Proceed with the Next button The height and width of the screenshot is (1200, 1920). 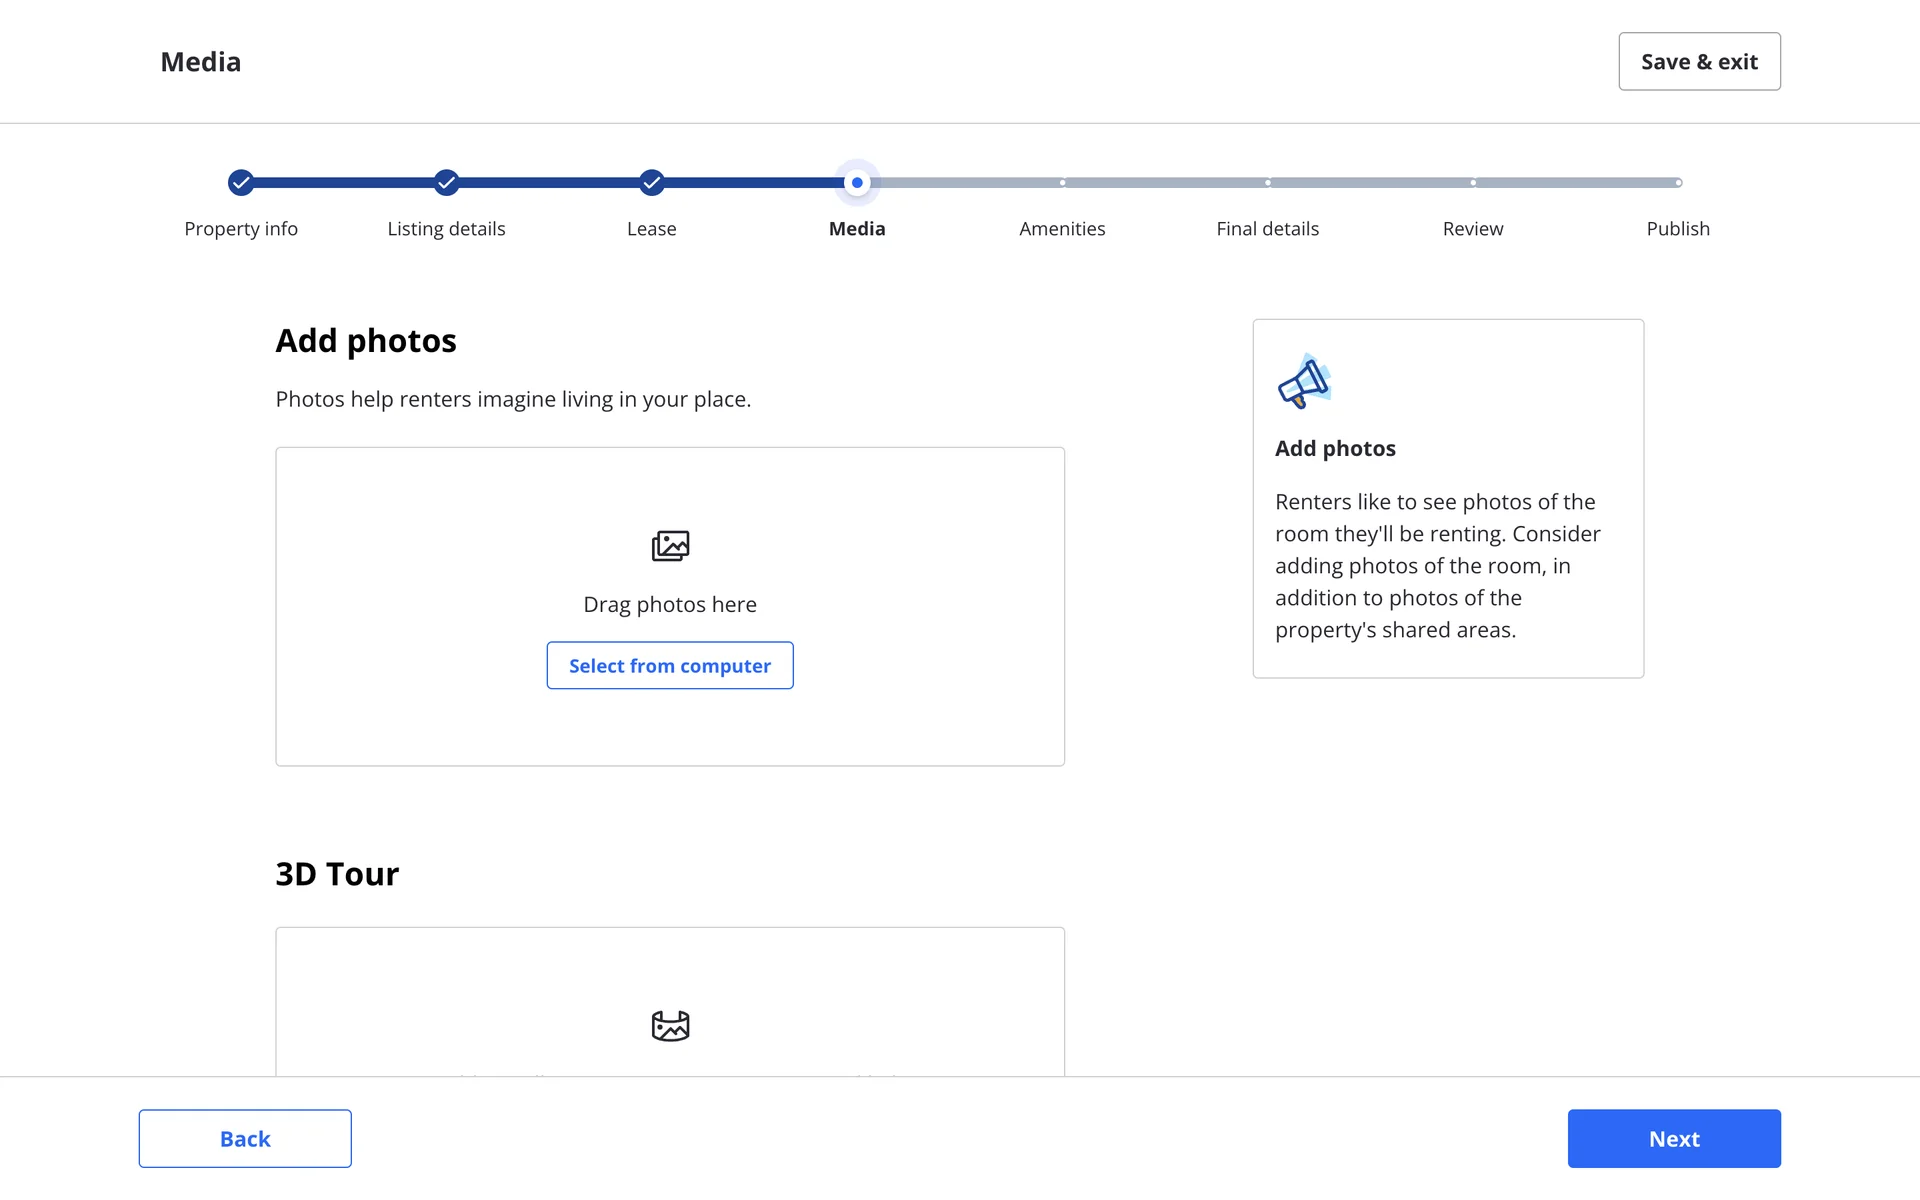tap(1674, 1138)
